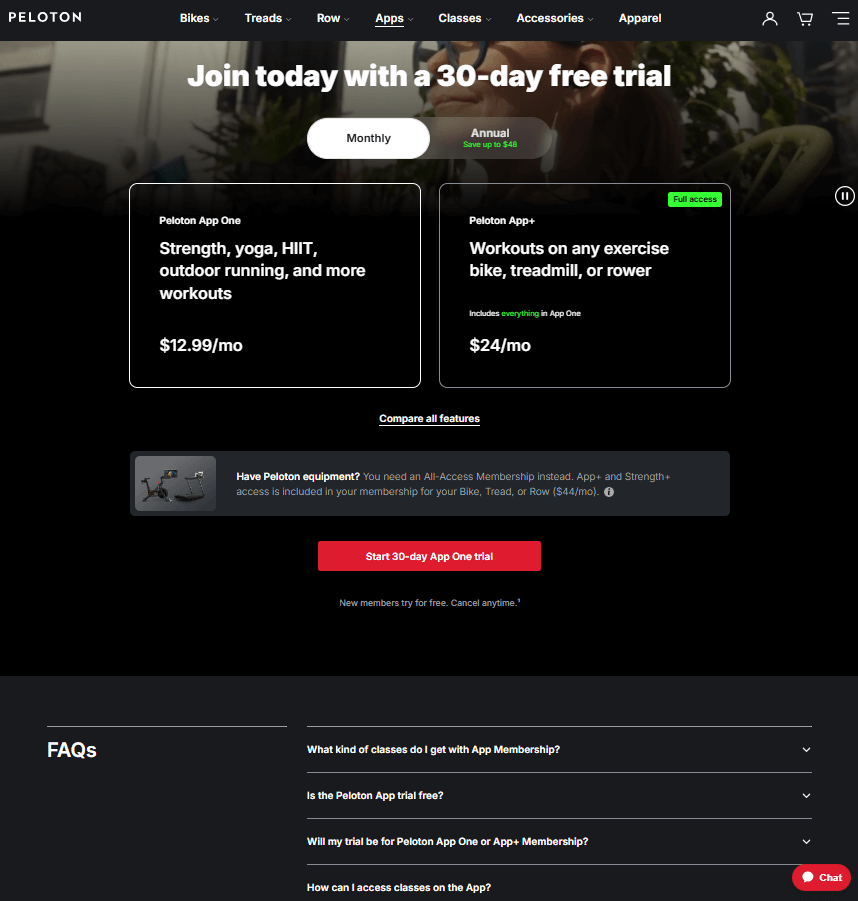The width and height of the screenshot is (858, 901).
Task: Open the shopping cart icon
Action: [x=805, y=19]
